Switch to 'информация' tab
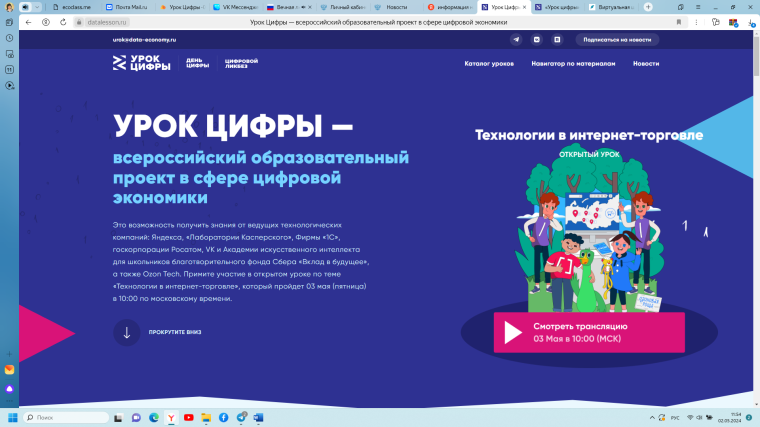The image size is (760, 427). pos(450,7)
